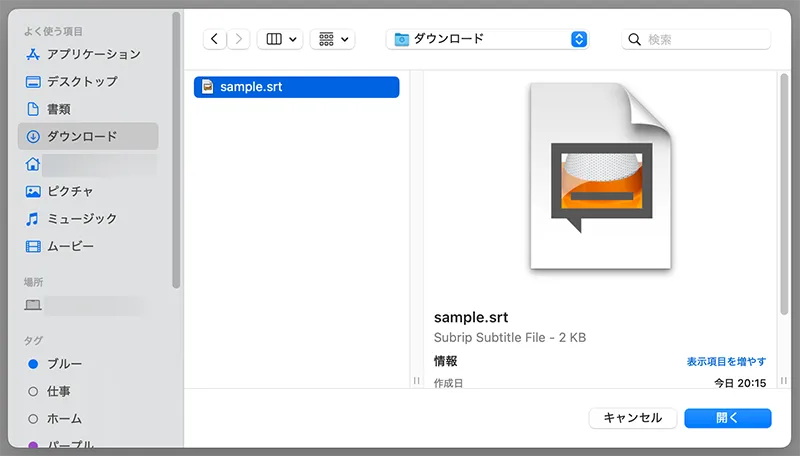Click the Subrip Subtitle File - 2 KB text

pos(510,338)
